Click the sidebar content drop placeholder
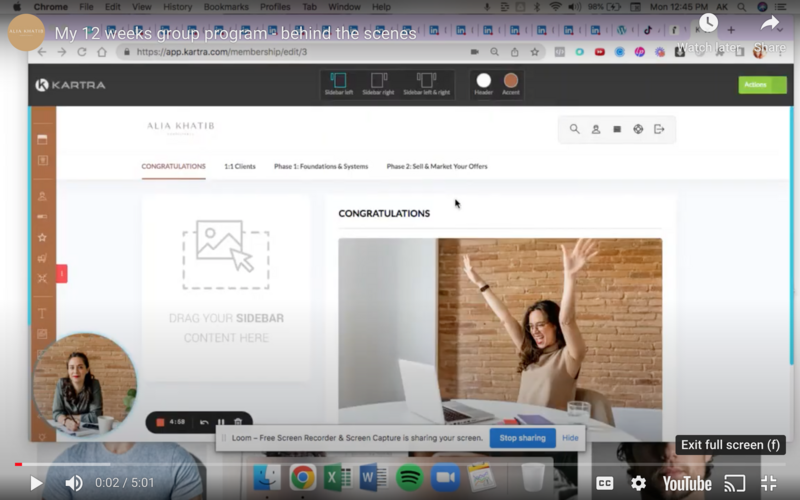Screen dimensions: 800x500 pyautogui.click(x=226, y=288)
